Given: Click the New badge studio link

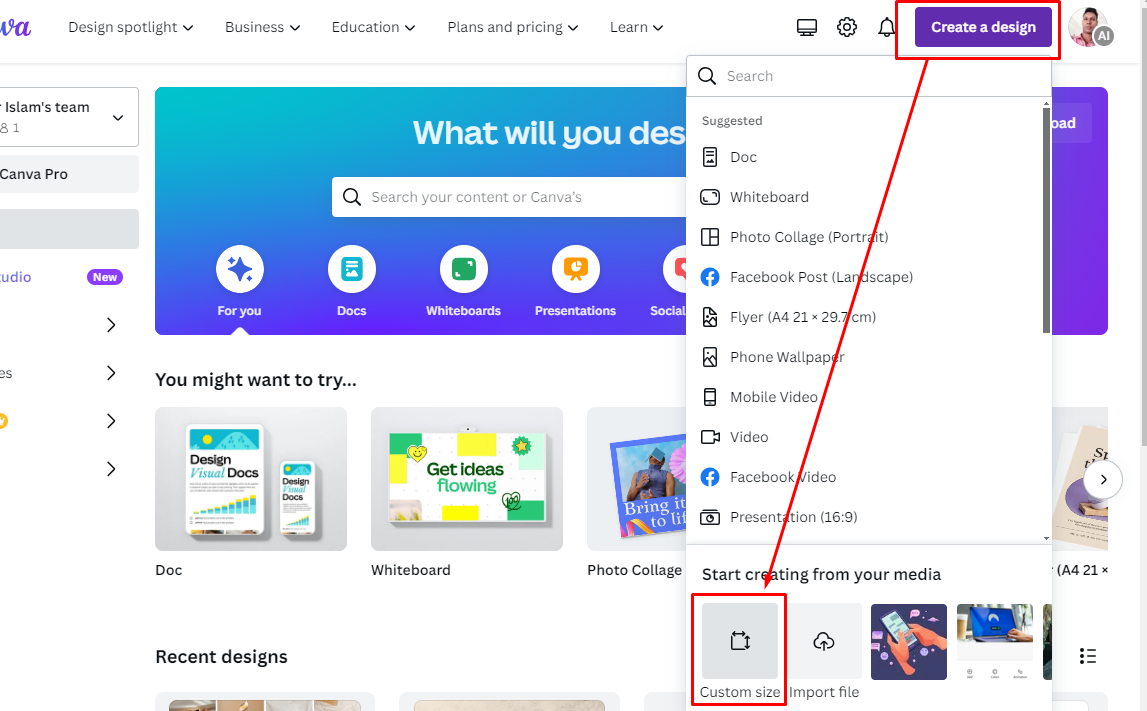Looking at the screenshot, I should click(61, 277).
